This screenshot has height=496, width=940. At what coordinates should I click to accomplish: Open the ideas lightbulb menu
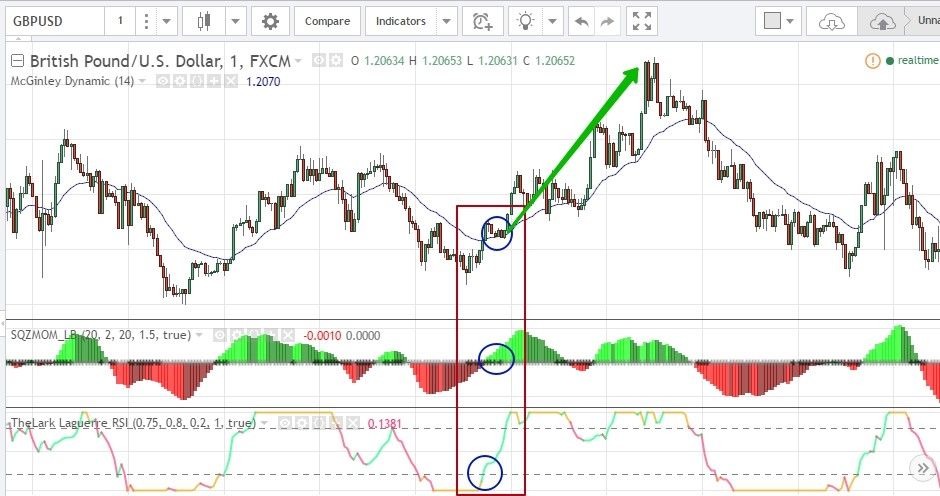pyautogui.click(x=526, y=22)
